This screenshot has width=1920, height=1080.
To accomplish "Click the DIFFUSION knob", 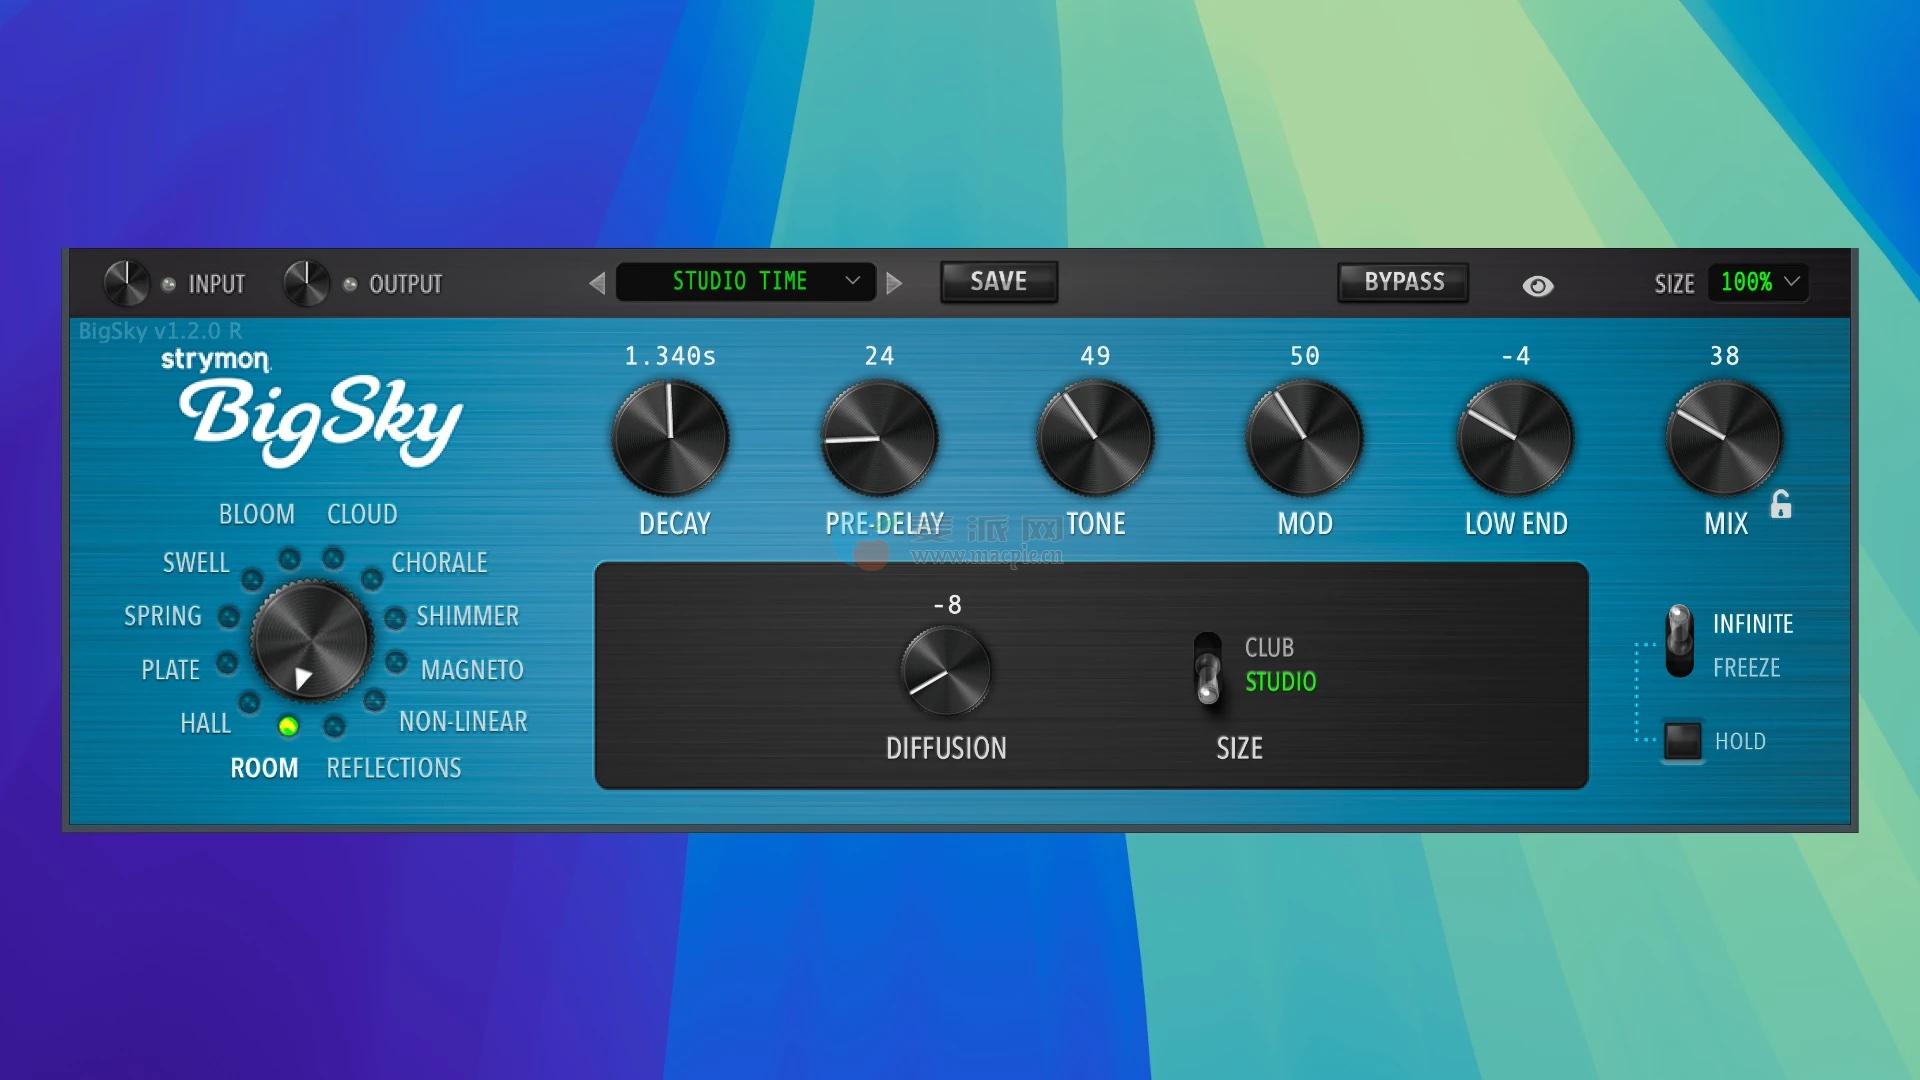I will (x=946, y=671).
